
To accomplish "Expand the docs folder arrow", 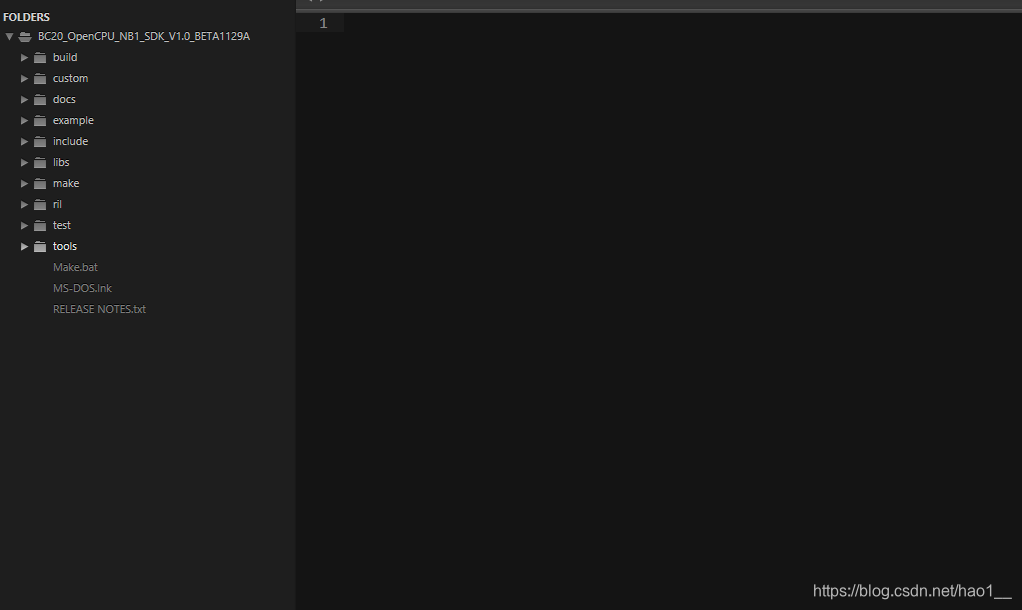I will (24, 99).
